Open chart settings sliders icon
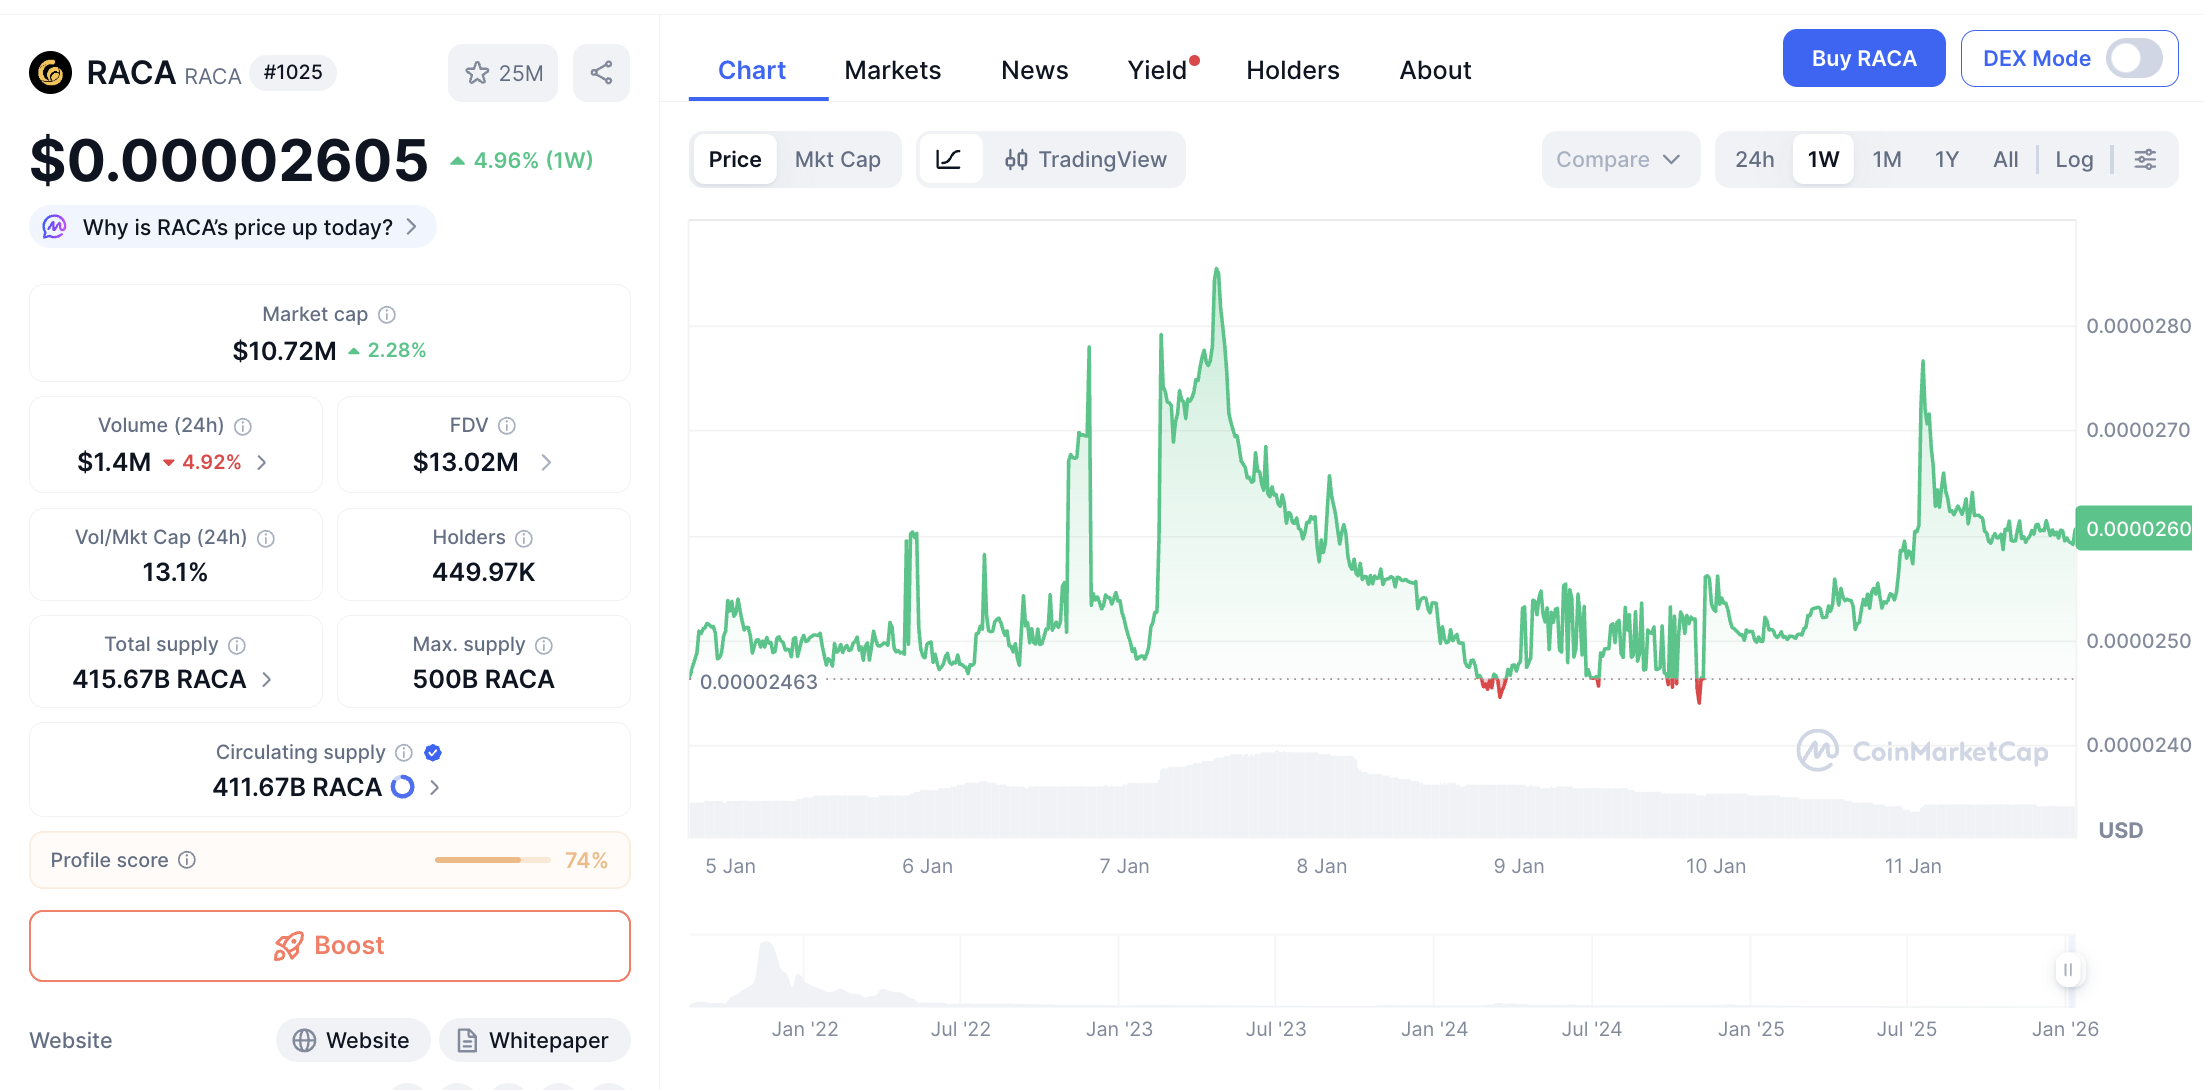This screenshot has width=2204, height=1090. point(2145,159)
